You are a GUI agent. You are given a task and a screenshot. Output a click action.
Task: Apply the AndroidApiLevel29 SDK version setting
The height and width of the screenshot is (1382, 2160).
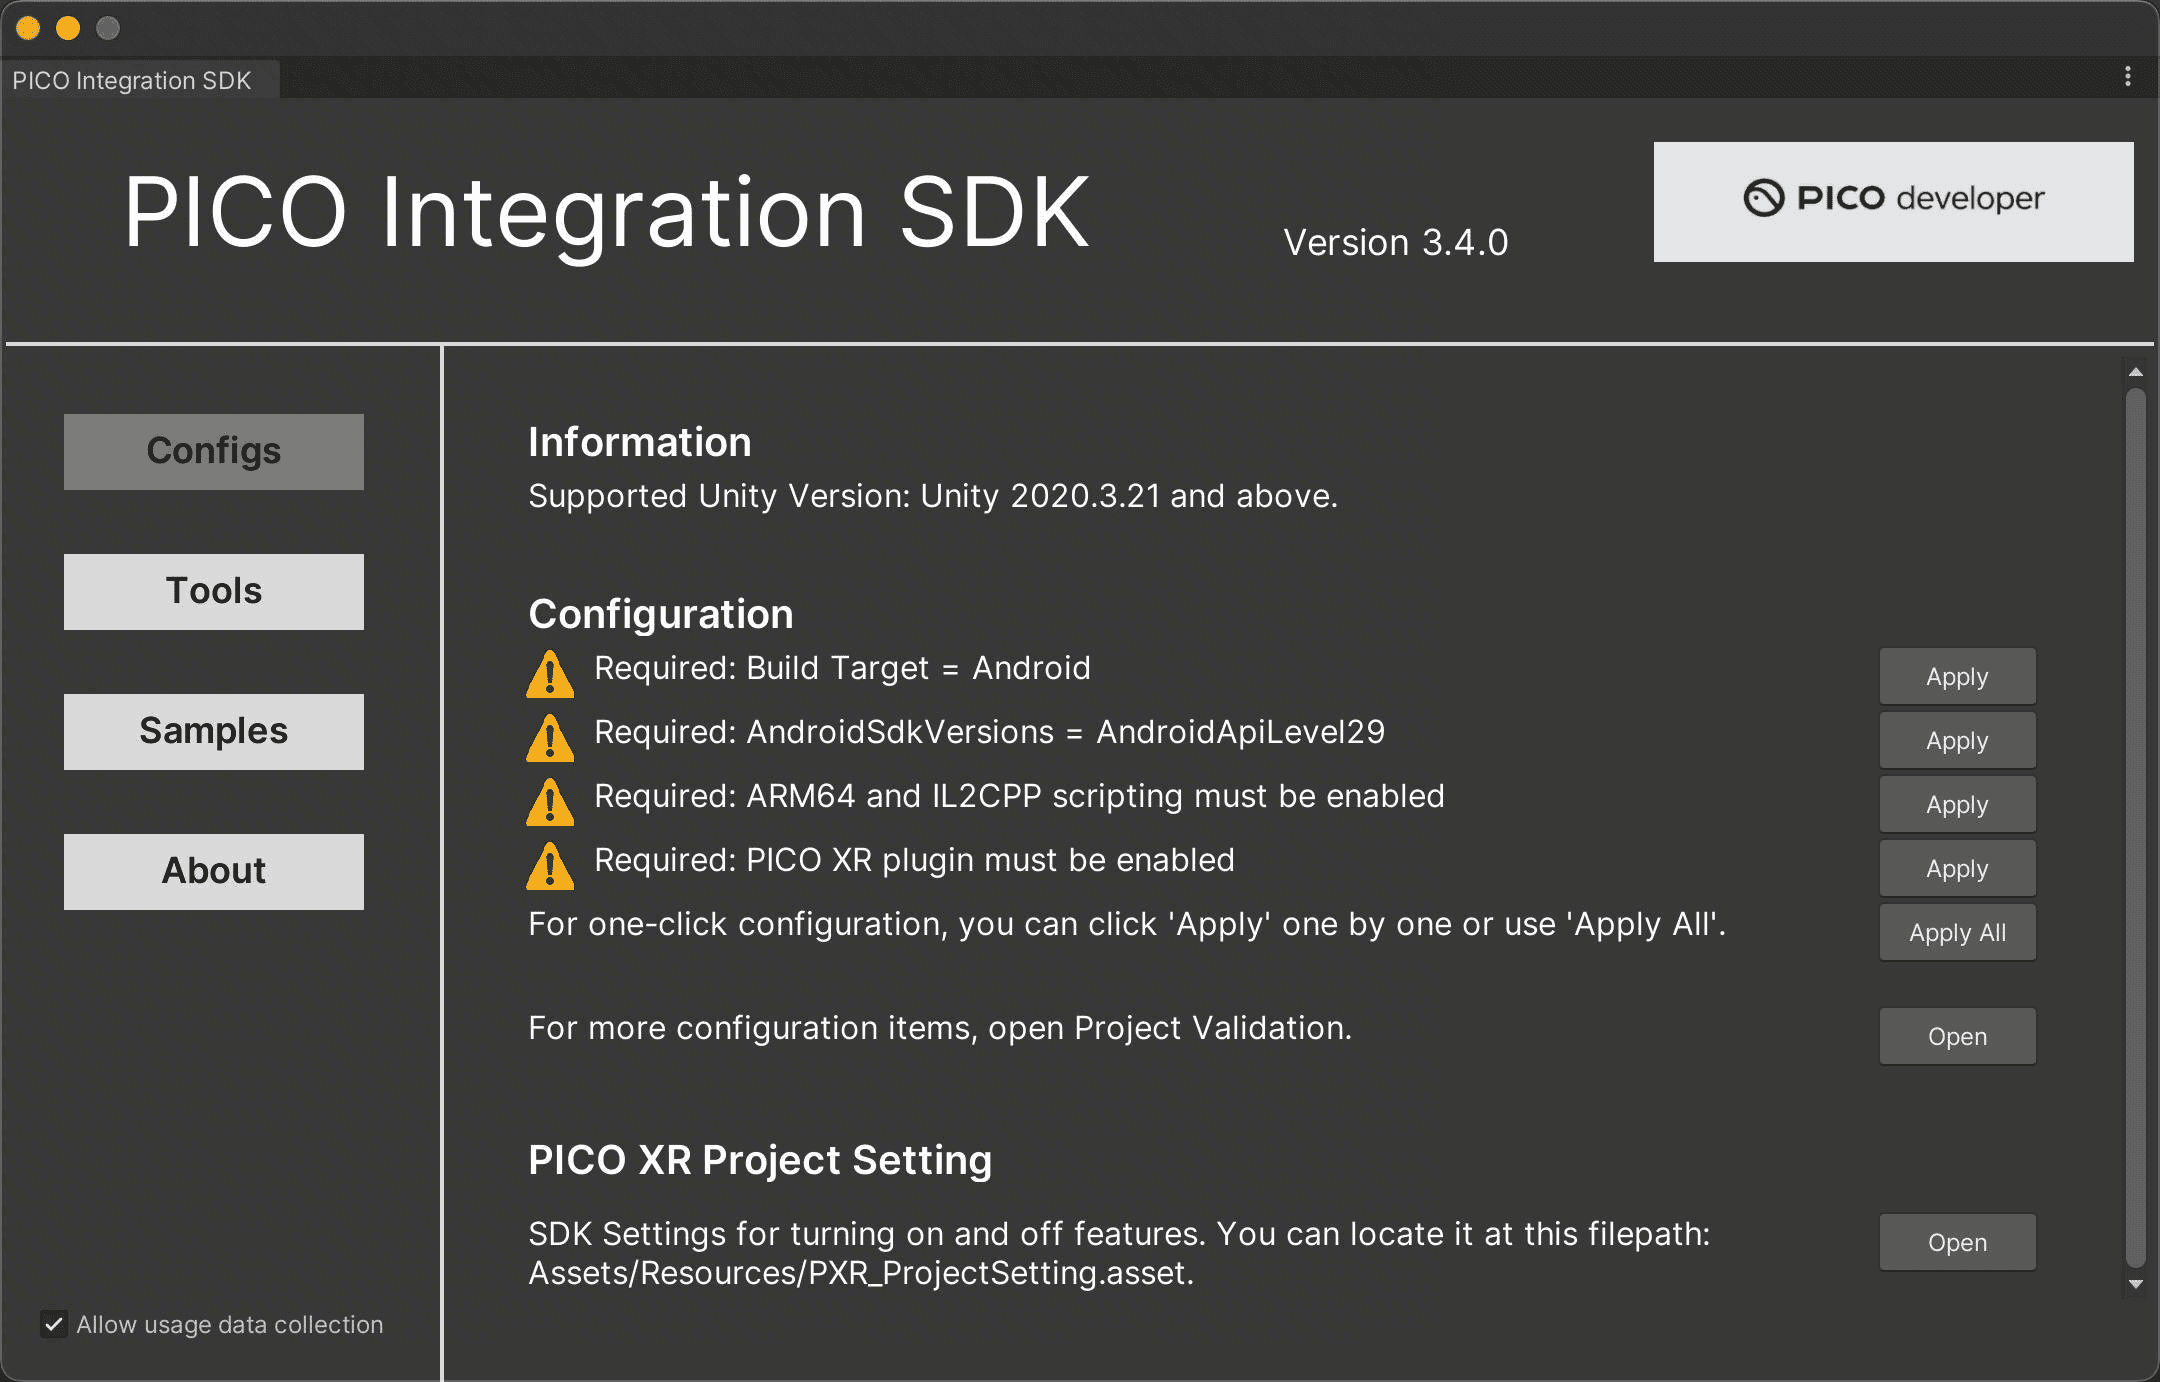tap(1957, 740)
